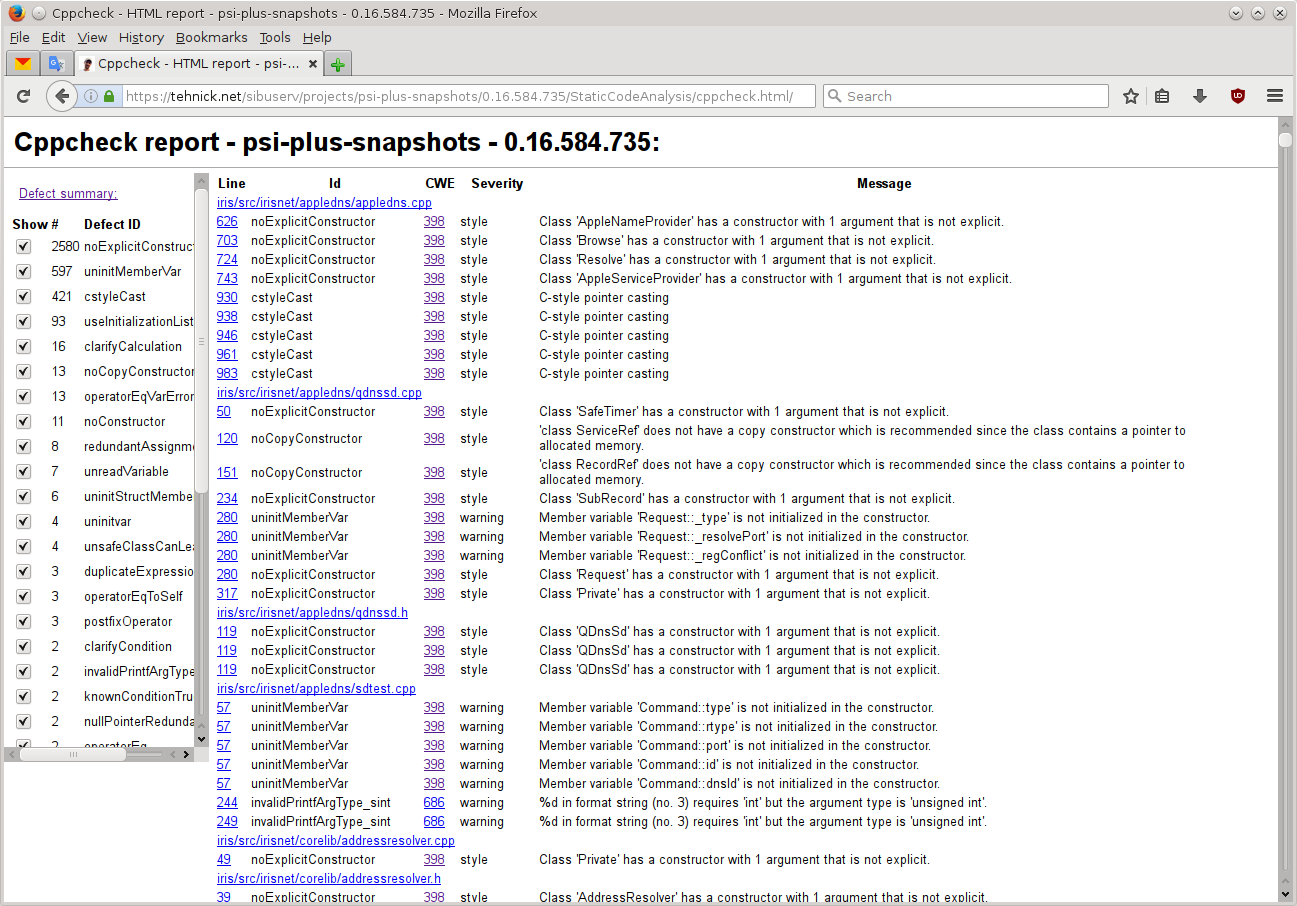Show site information via the info icon
The width and height of the screenshot is (1297, 906).
click(90, 96)
